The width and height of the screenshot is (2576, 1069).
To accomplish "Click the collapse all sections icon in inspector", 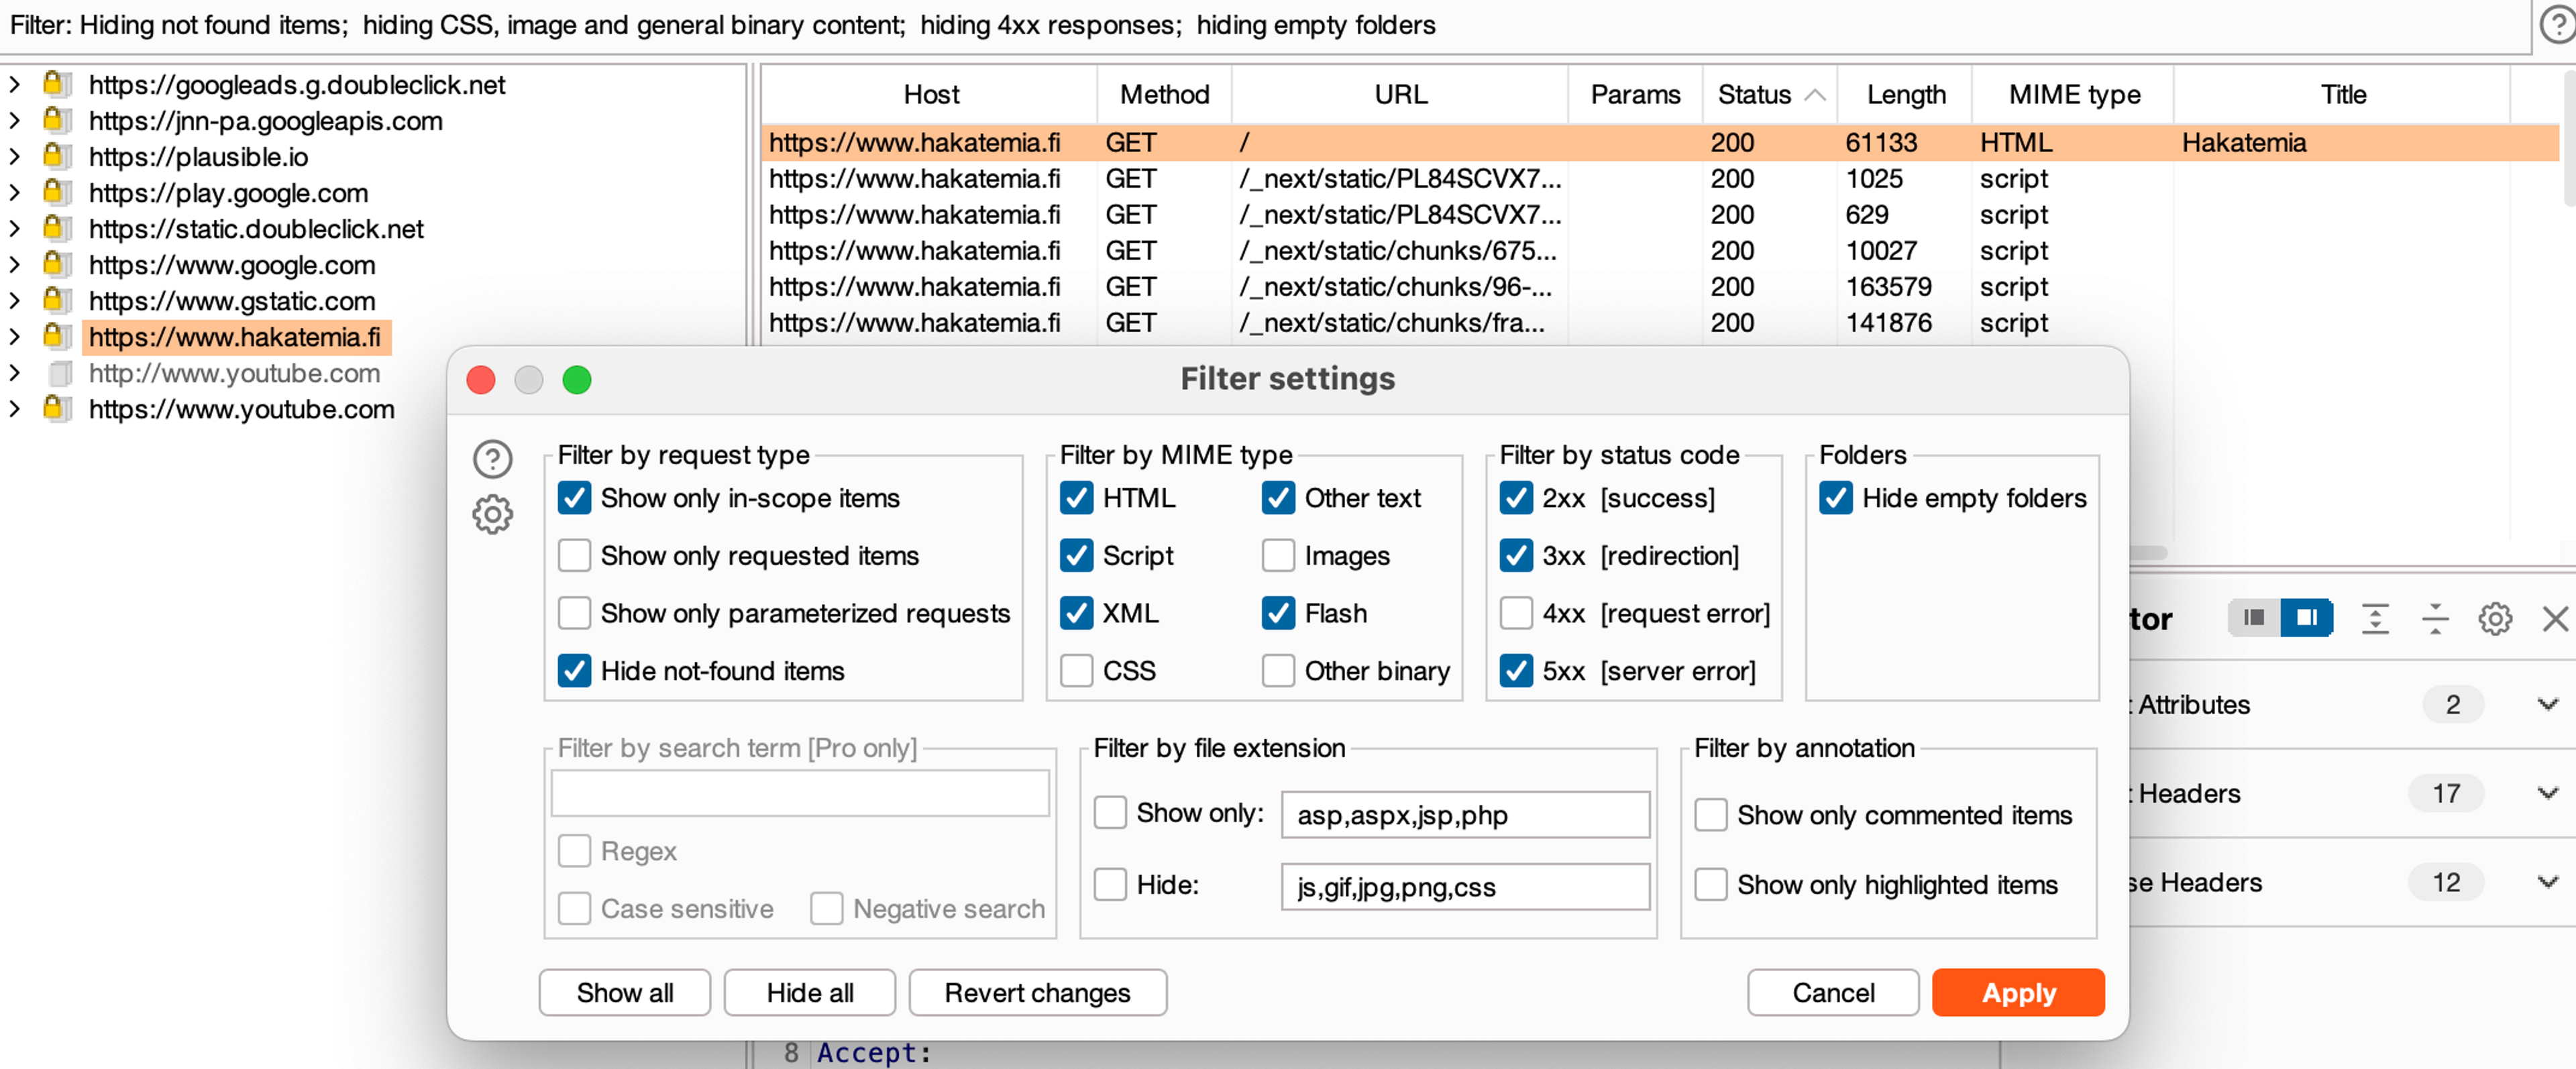I will (x=2435, y=619).
